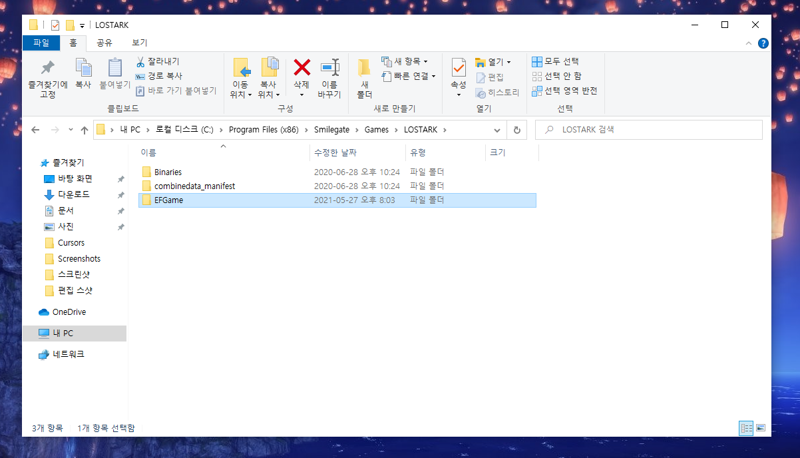800x458 pixels.
Task: Open OneDrive in navigation pane
Action: pyautogui.click(x=69, y=312)
